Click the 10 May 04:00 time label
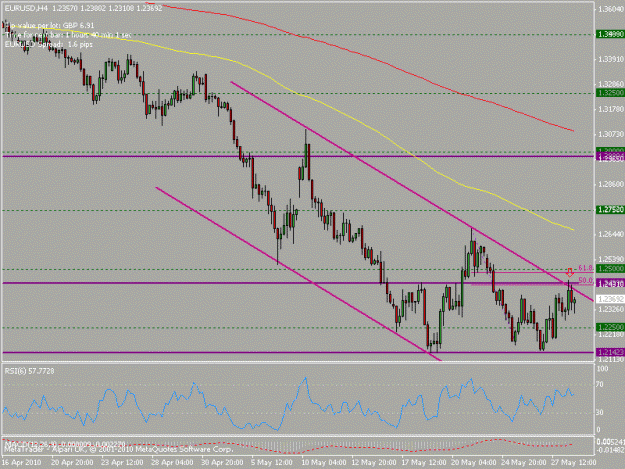 tap(324, 463)
